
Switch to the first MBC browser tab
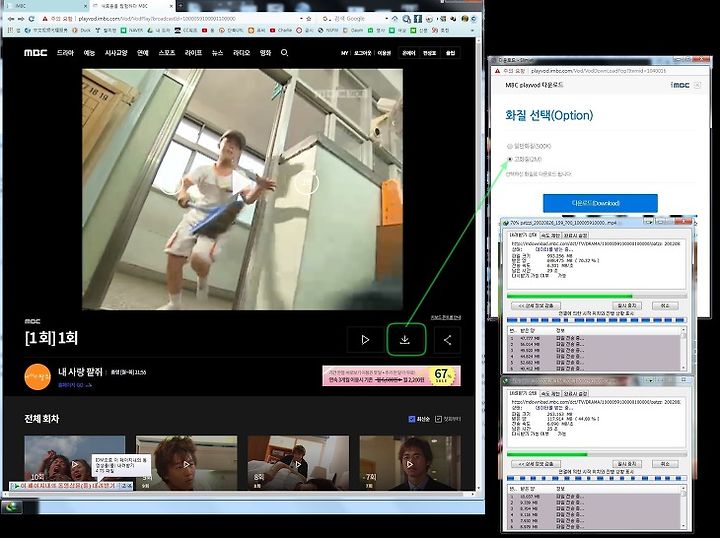point(44,6)
